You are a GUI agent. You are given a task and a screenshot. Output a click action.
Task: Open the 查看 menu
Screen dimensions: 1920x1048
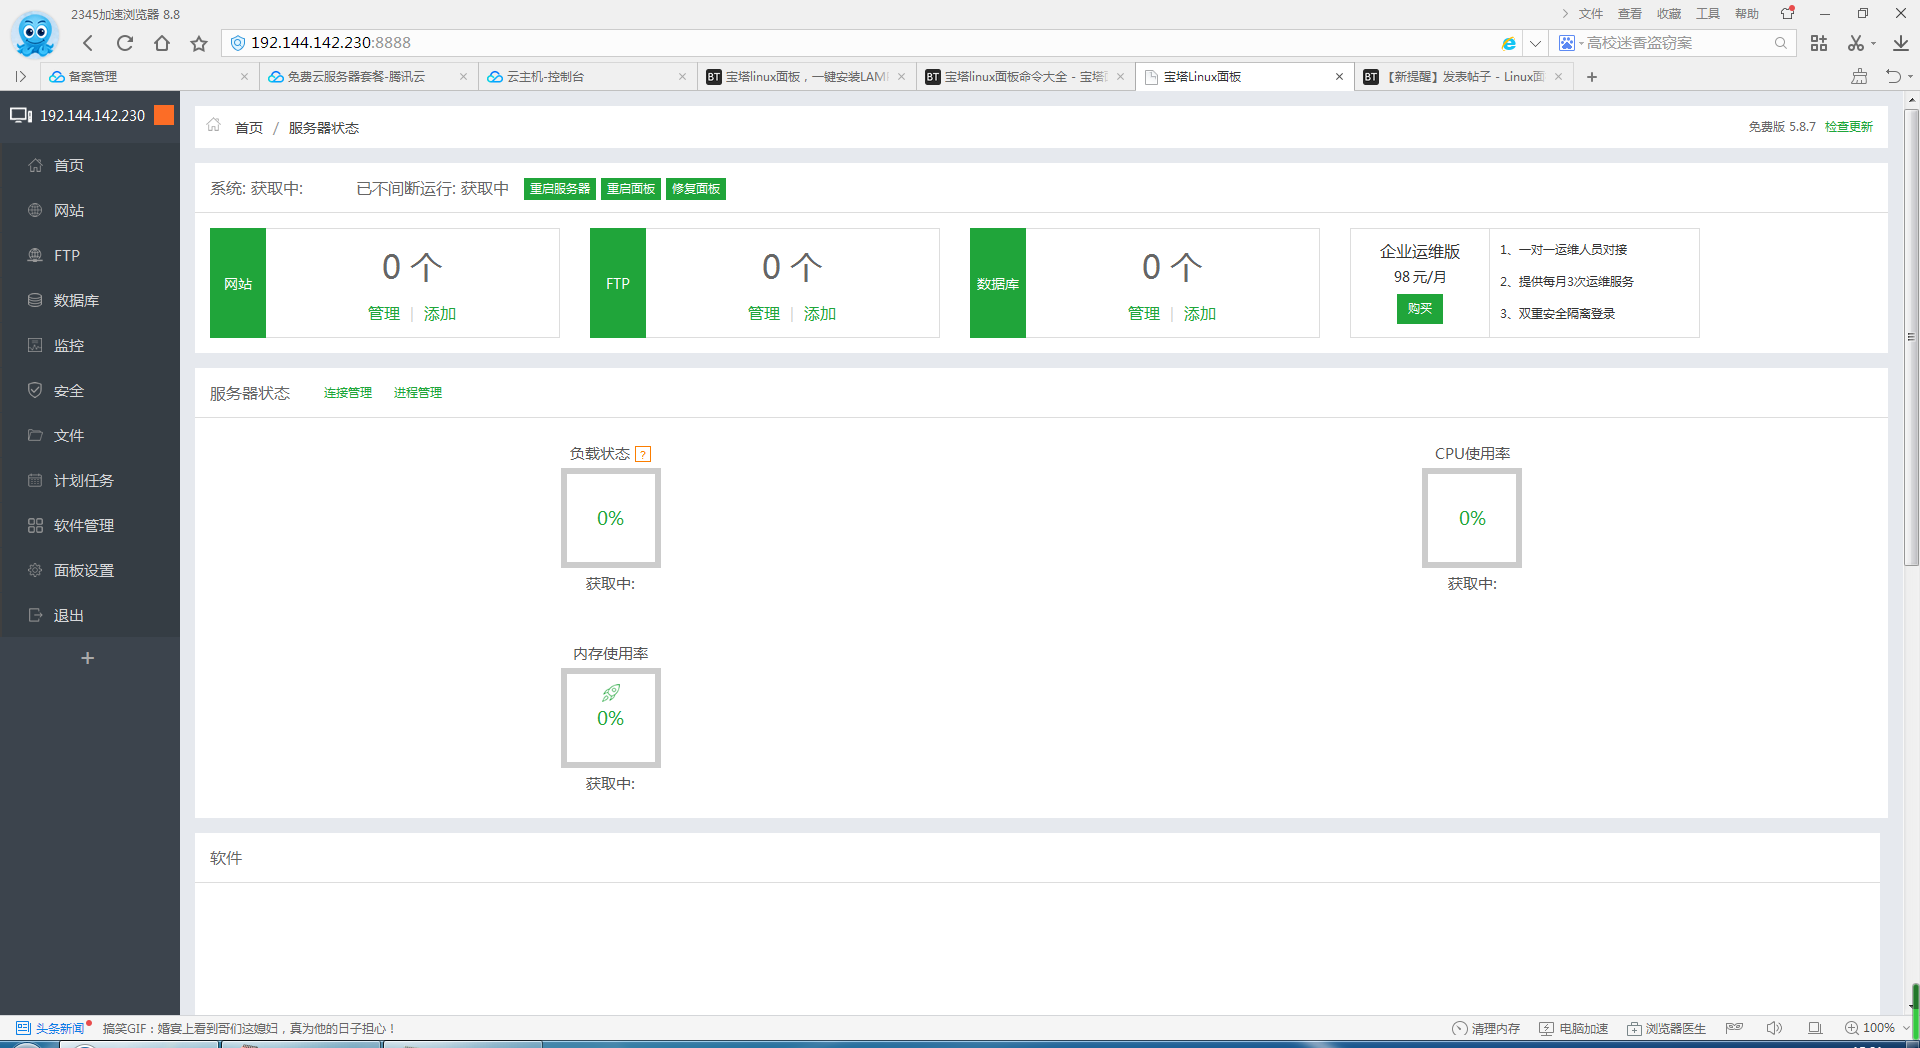pos(1630,14)
